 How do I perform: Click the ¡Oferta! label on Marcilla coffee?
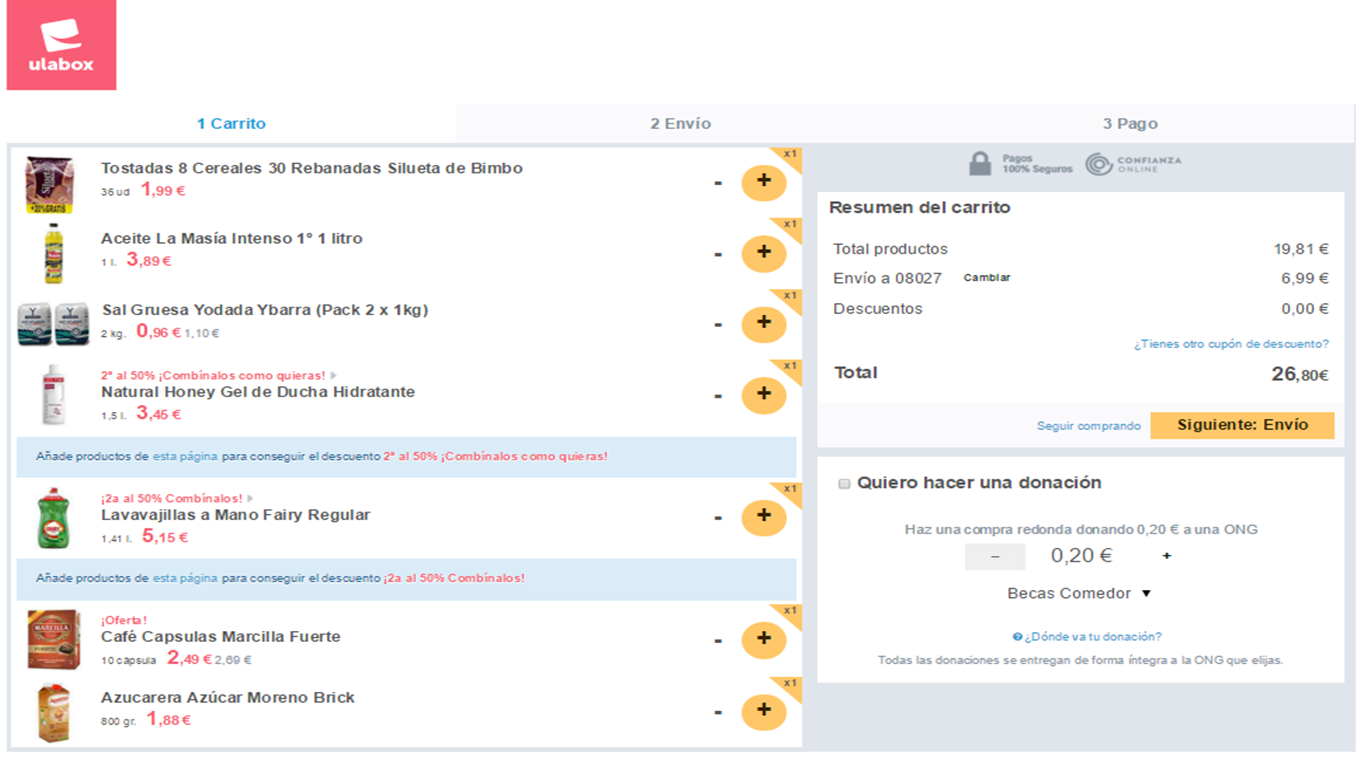124,620
